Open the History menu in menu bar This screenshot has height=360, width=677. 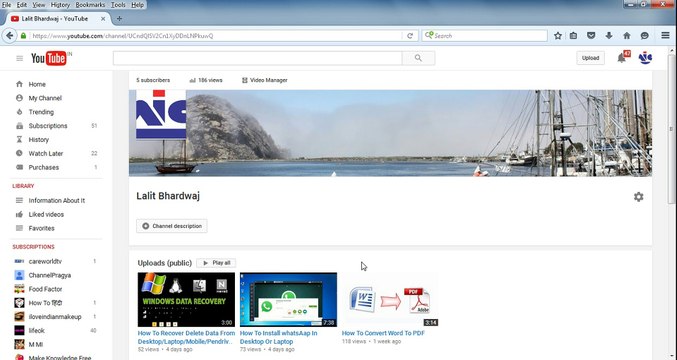click(60, 5)
